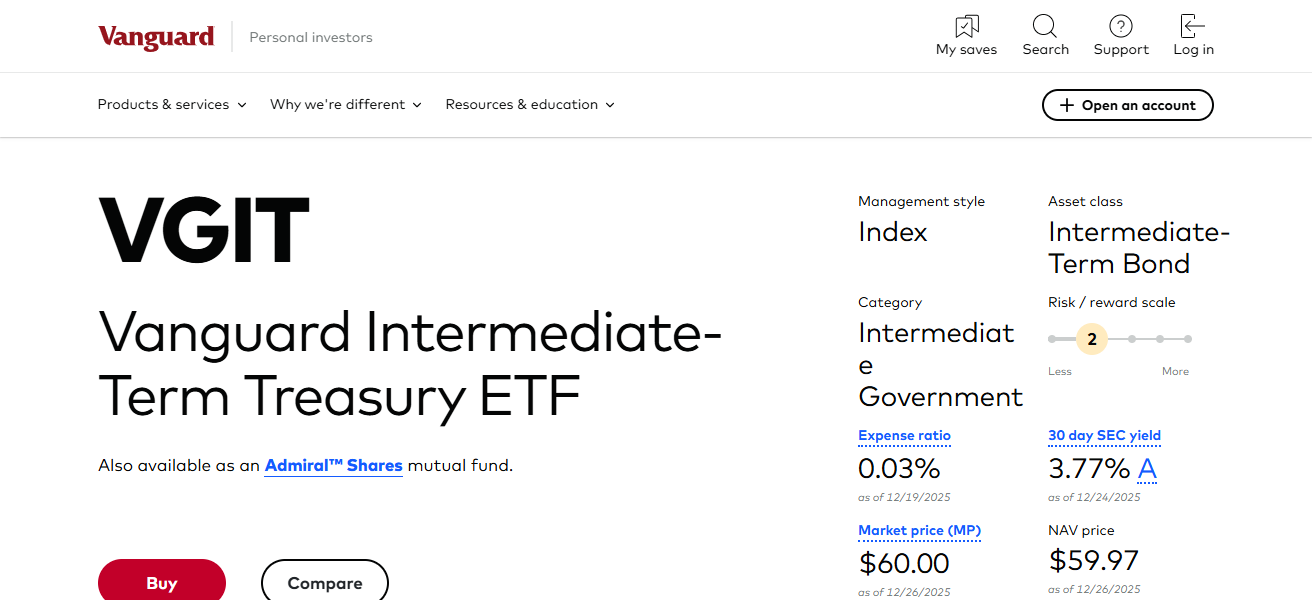Click the plus icon in Open an account
Screen dimensions: 1312x600
click(1069, 104)
